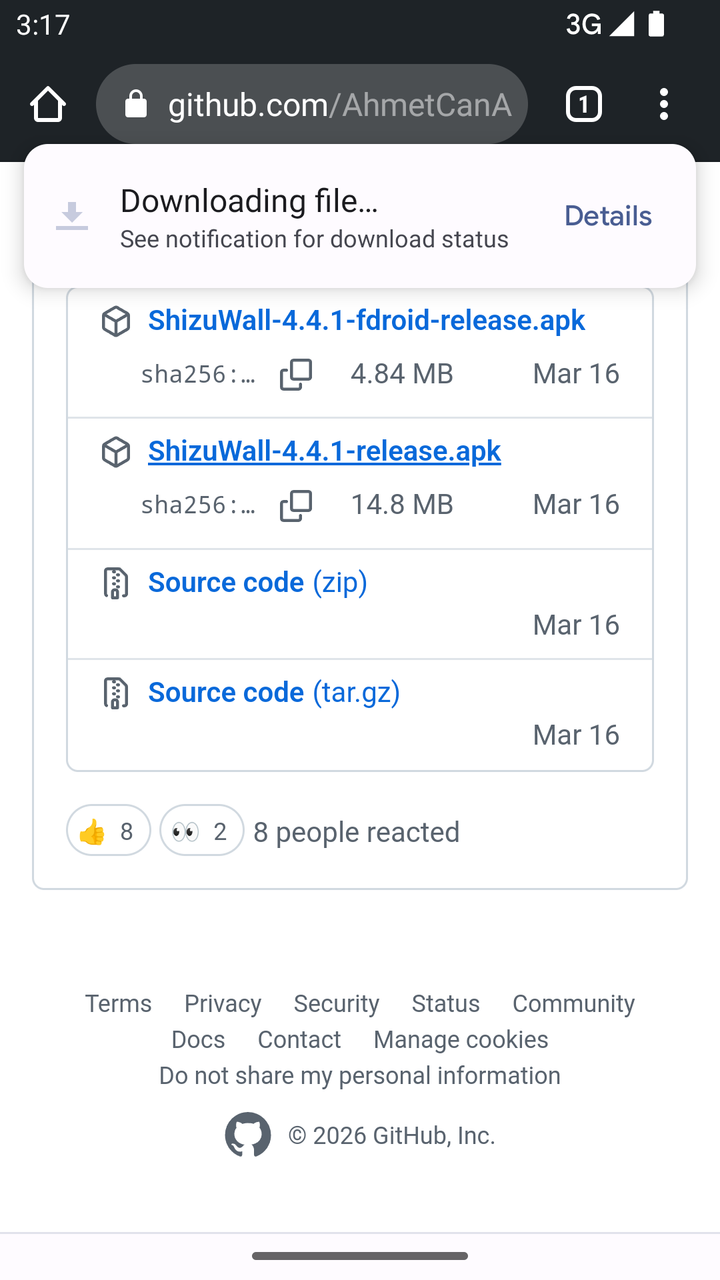Screen dimensions: 720x1280
Task: Open the Community footer link
Action: 573,1003
